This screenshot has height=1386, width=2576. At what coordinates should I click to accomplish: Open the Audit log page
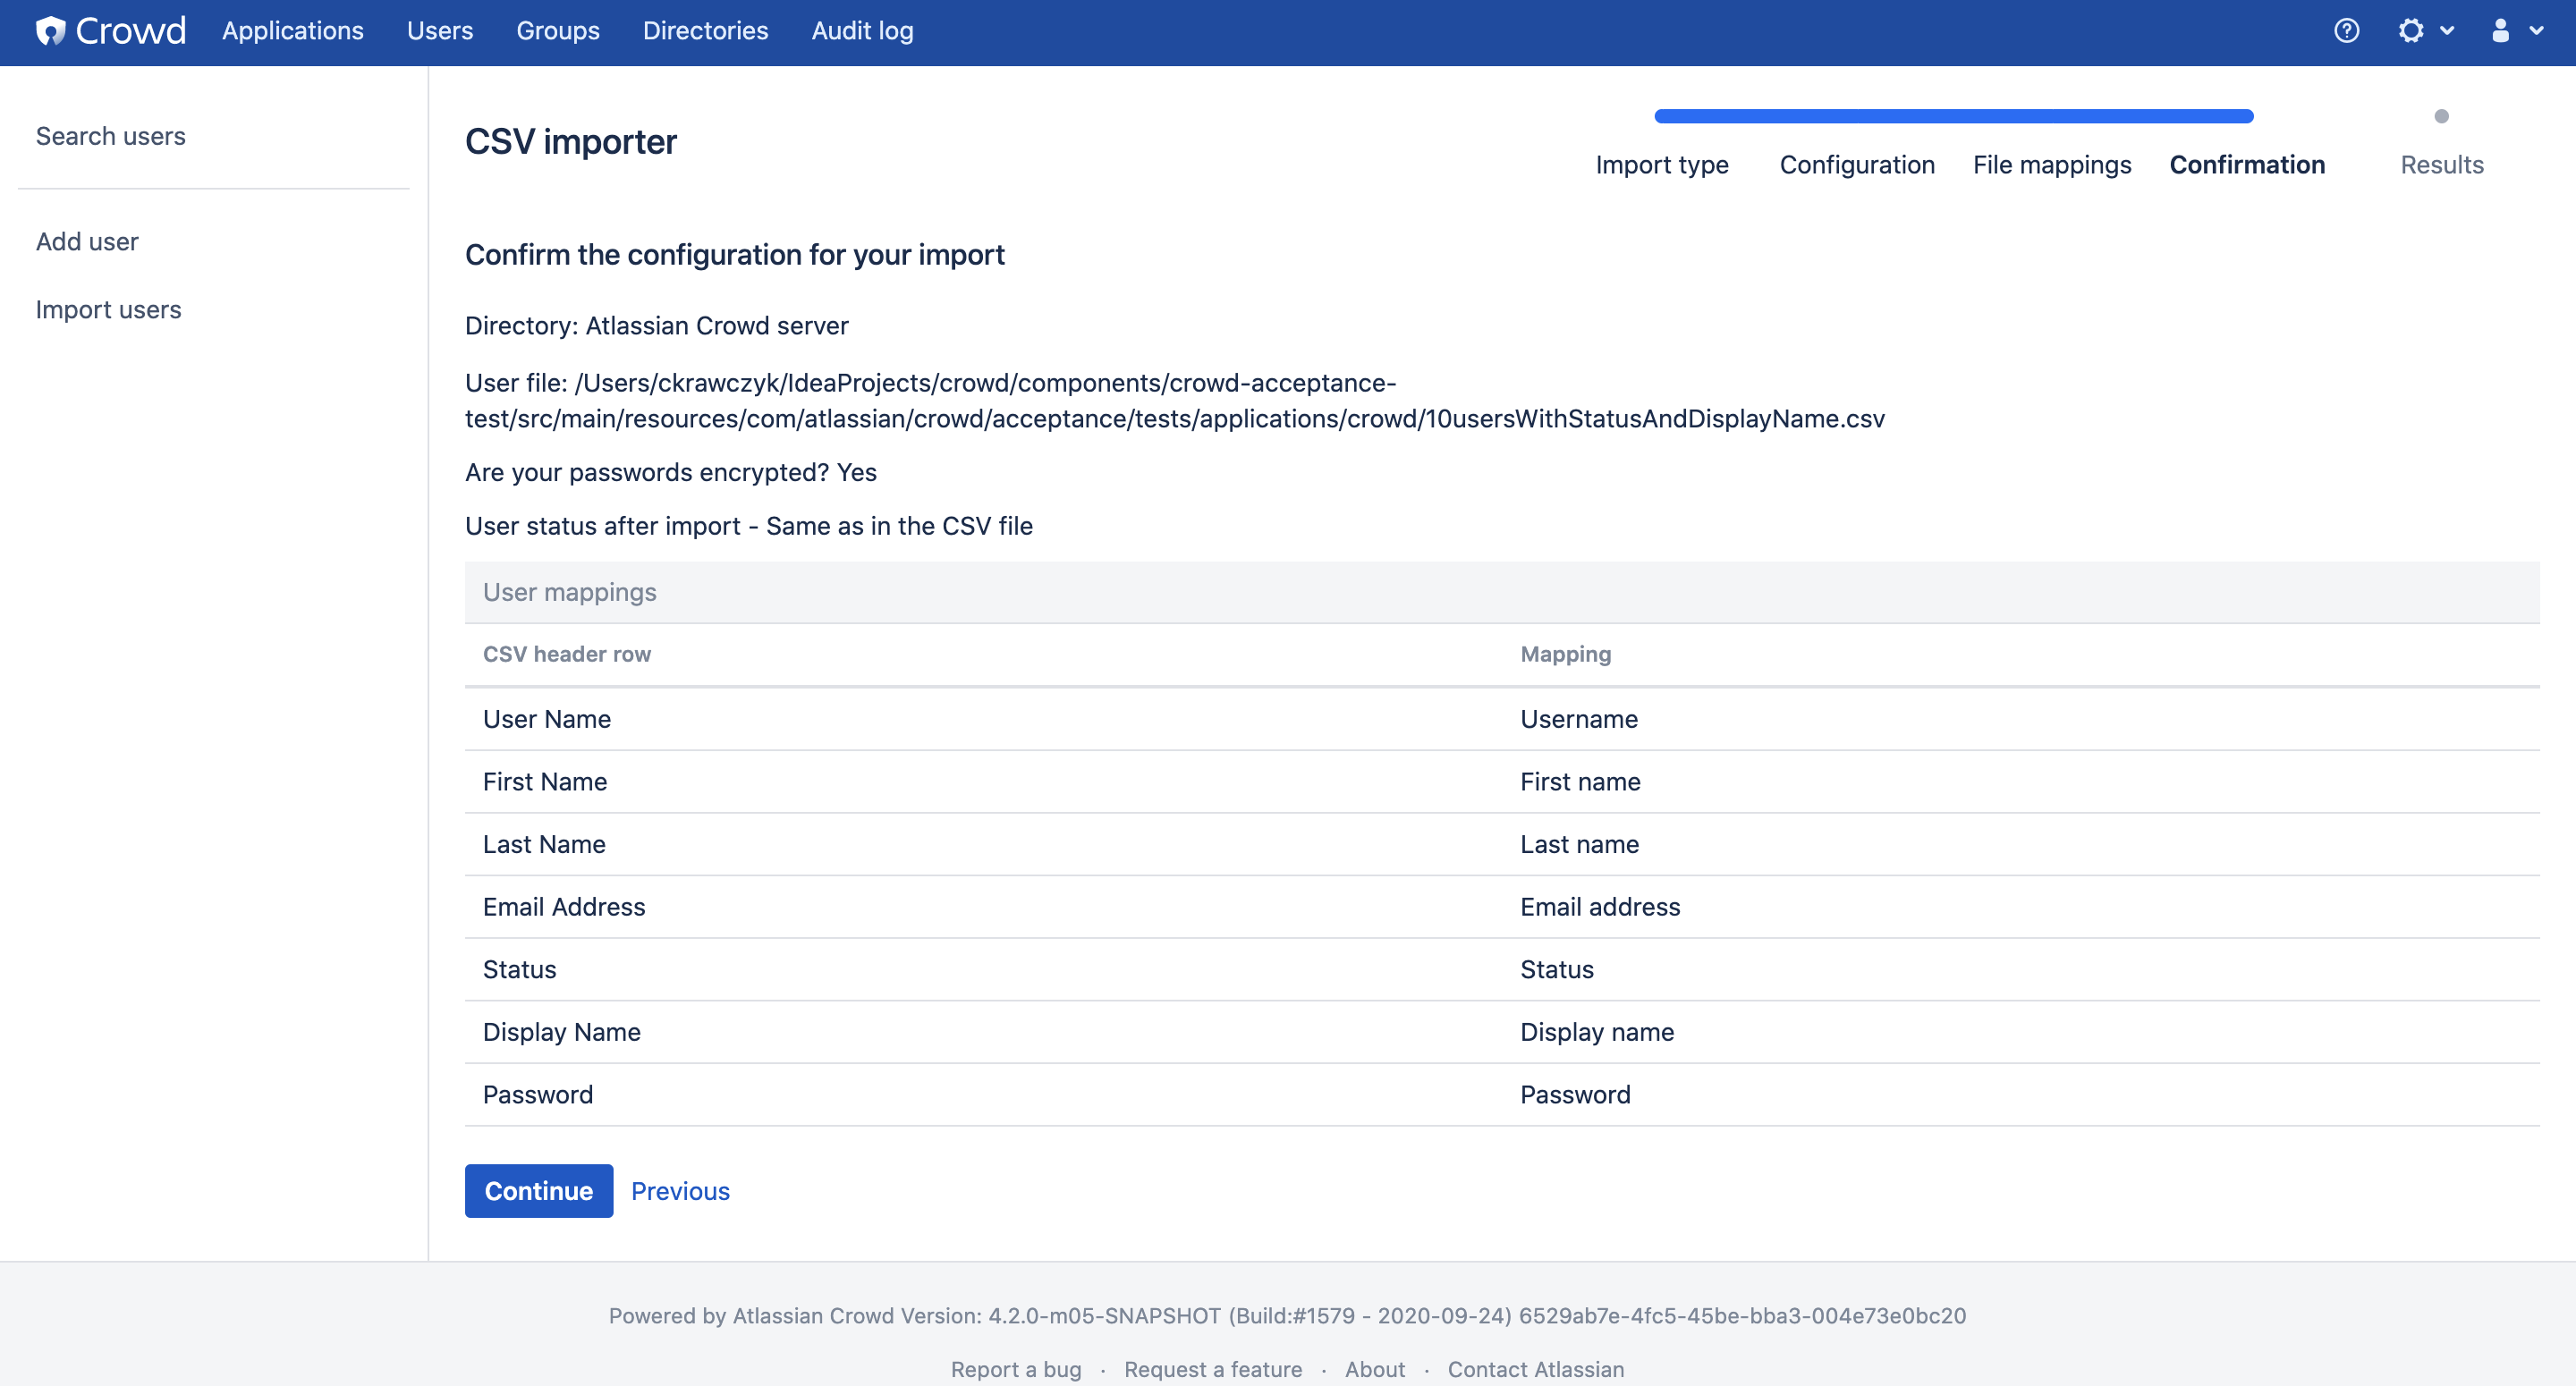[862, 31]
